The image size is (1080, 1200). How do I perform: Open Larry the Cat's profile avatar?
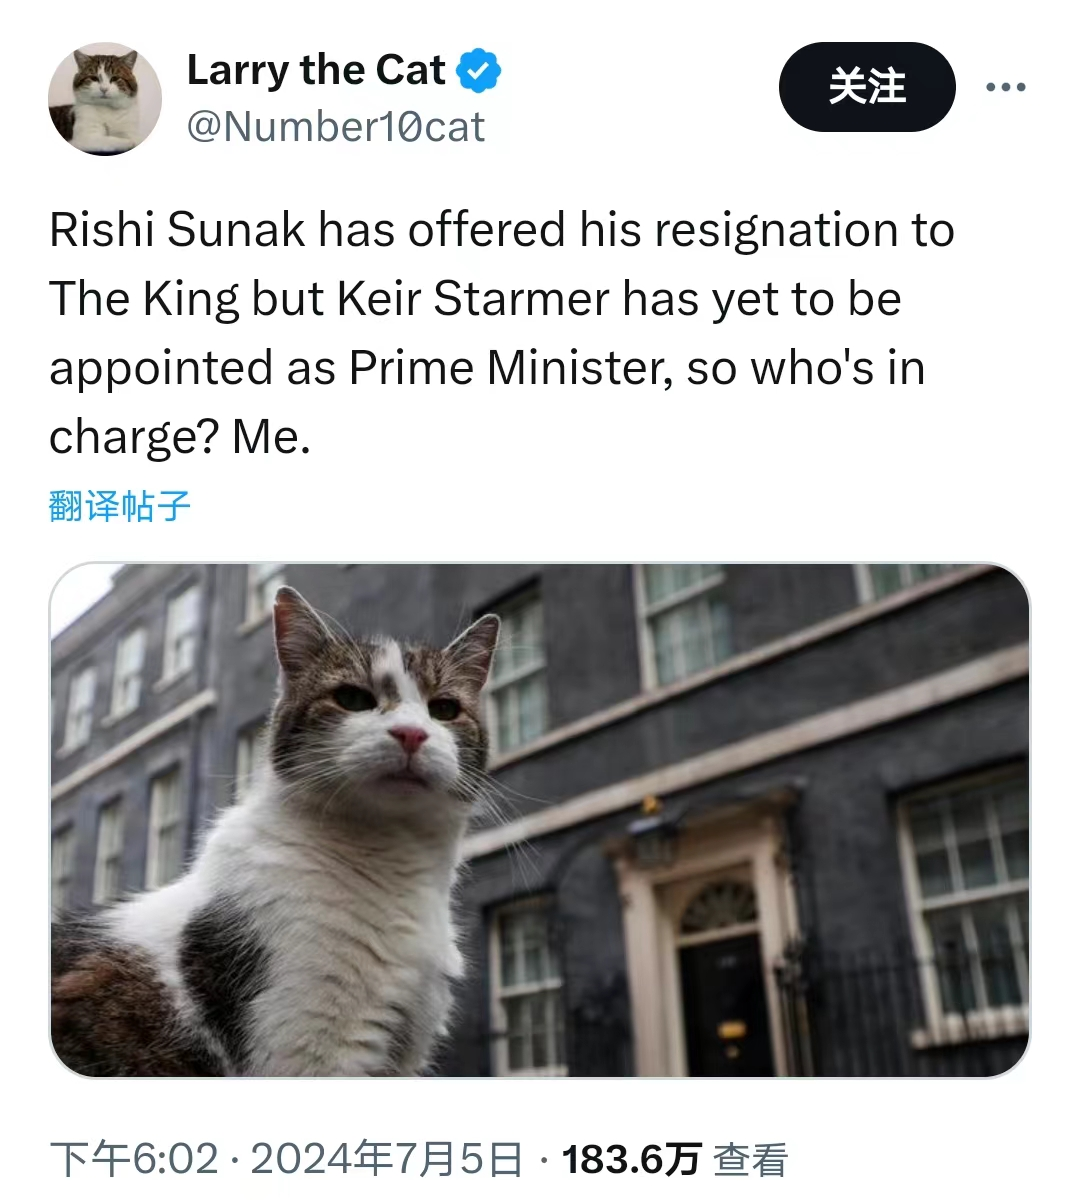click(105, 99)
